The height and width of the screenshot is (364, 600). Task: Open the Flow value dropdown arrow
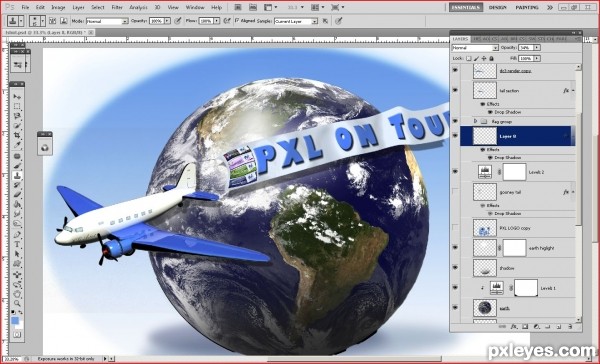217,21
